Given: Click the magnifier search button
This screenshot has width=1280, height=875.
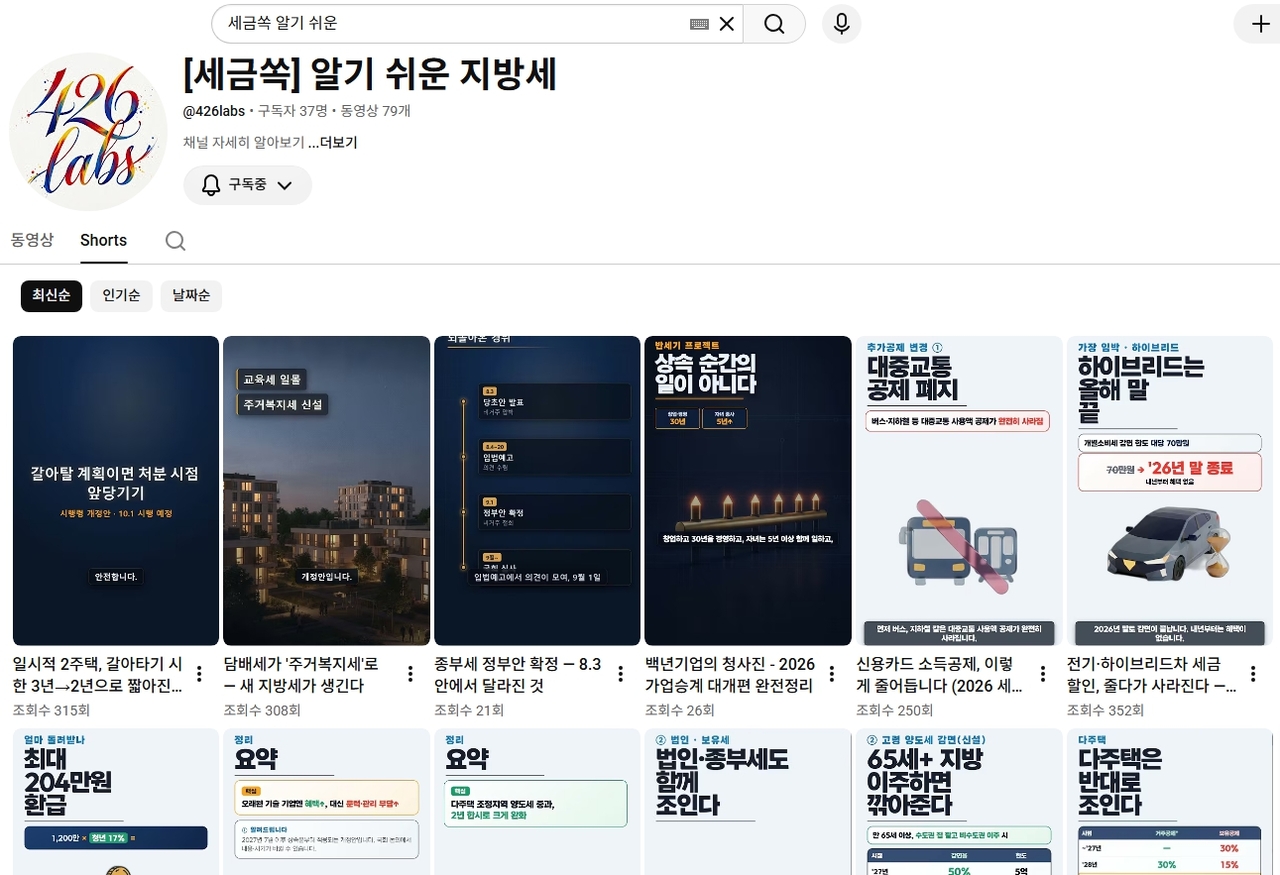Looking at the screenshot, I should point(774,24).
